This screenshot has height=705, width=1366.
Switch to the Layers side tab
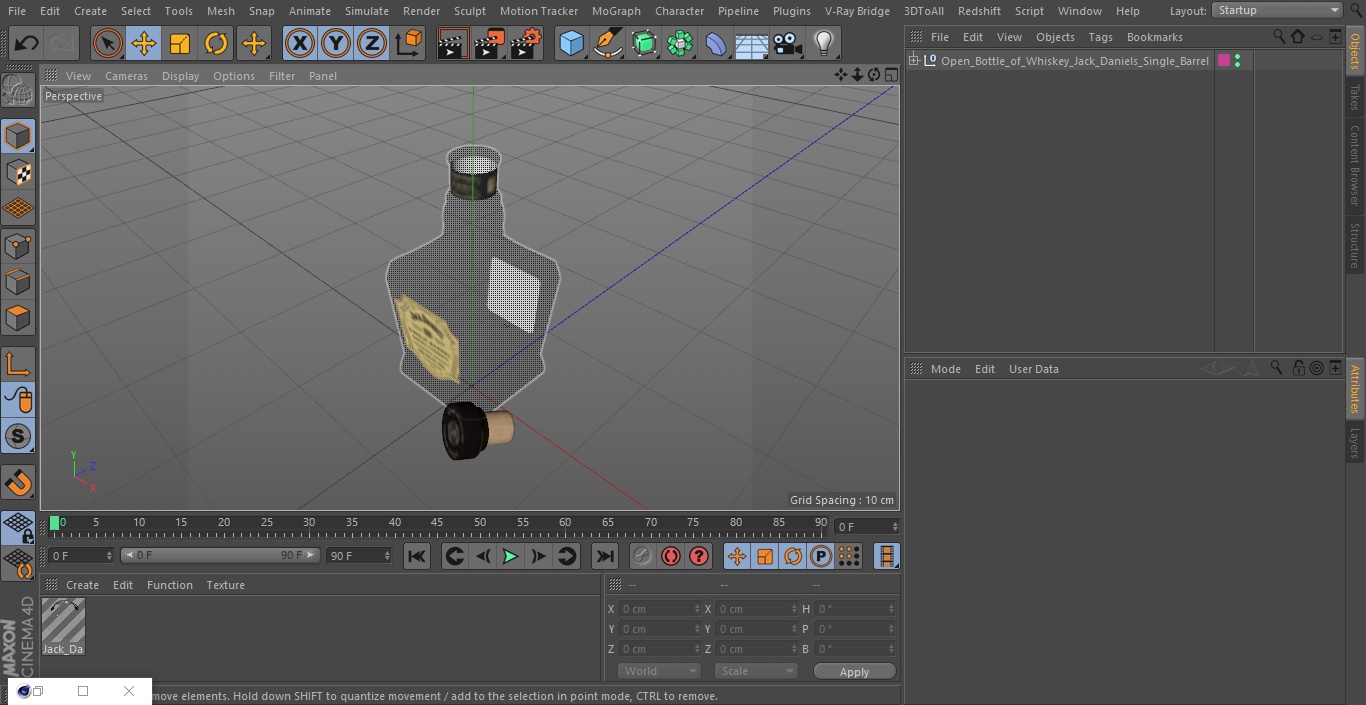pos(1355,441)
